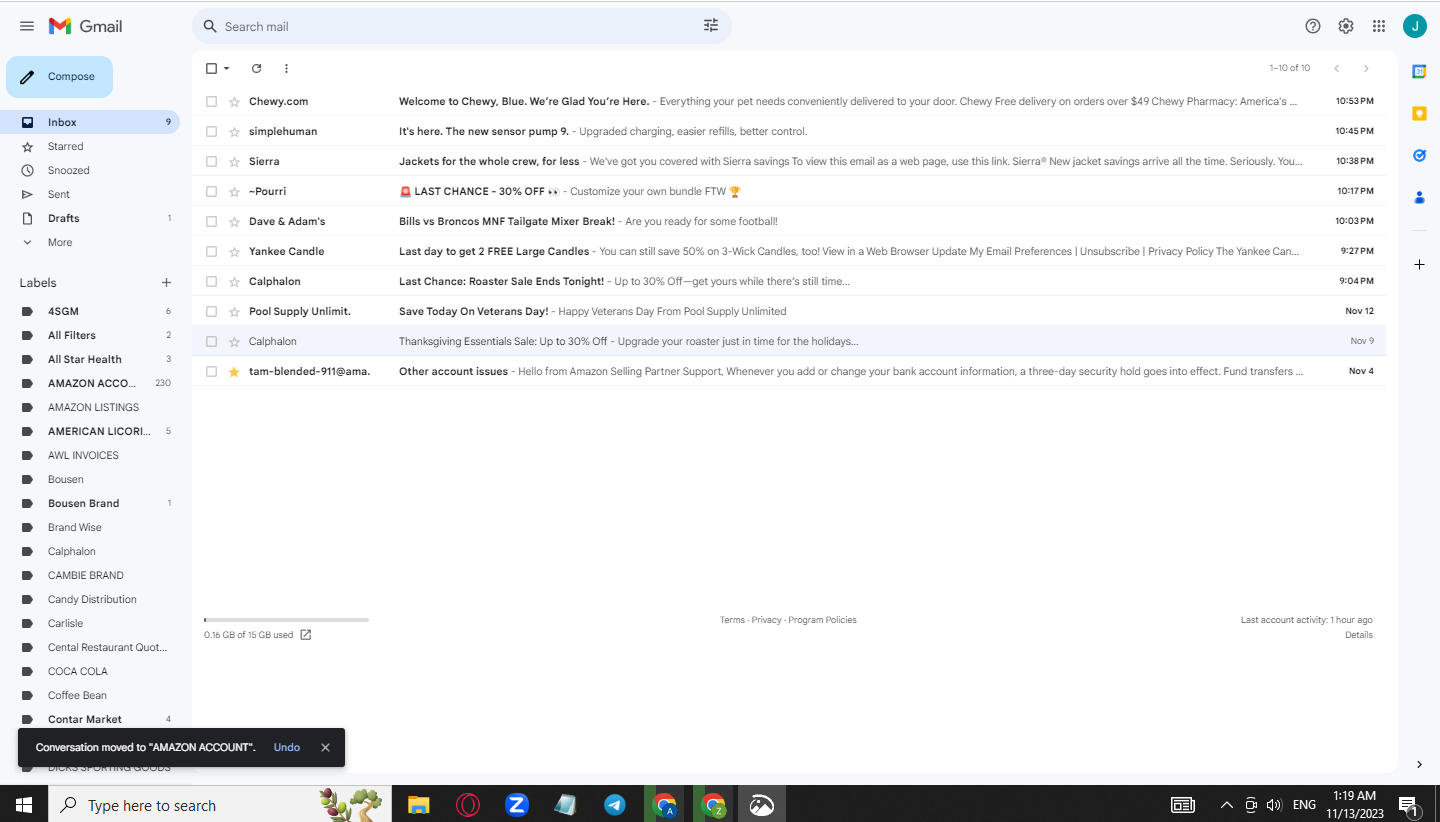Open Settings gear icon
Viewport: 1440px width, 822px height.
pos(1346,26)
